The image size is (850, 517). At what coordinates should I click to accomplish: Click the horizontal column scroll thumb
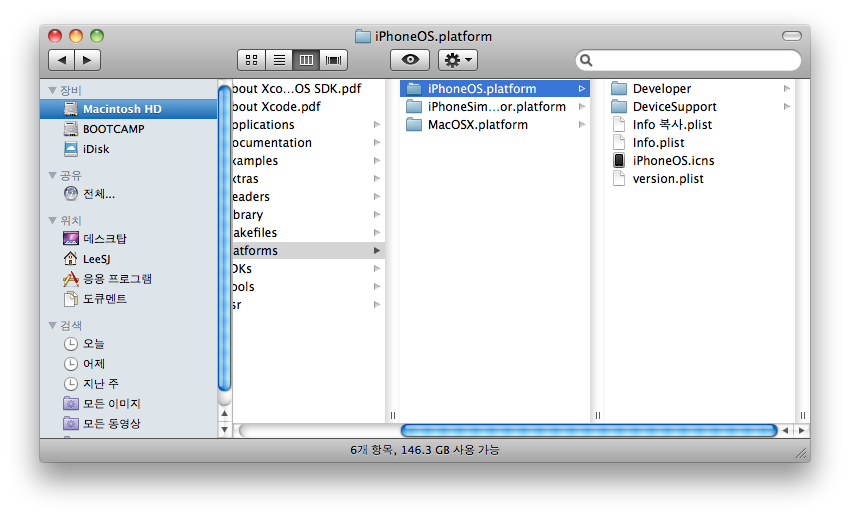coord(589,431)
